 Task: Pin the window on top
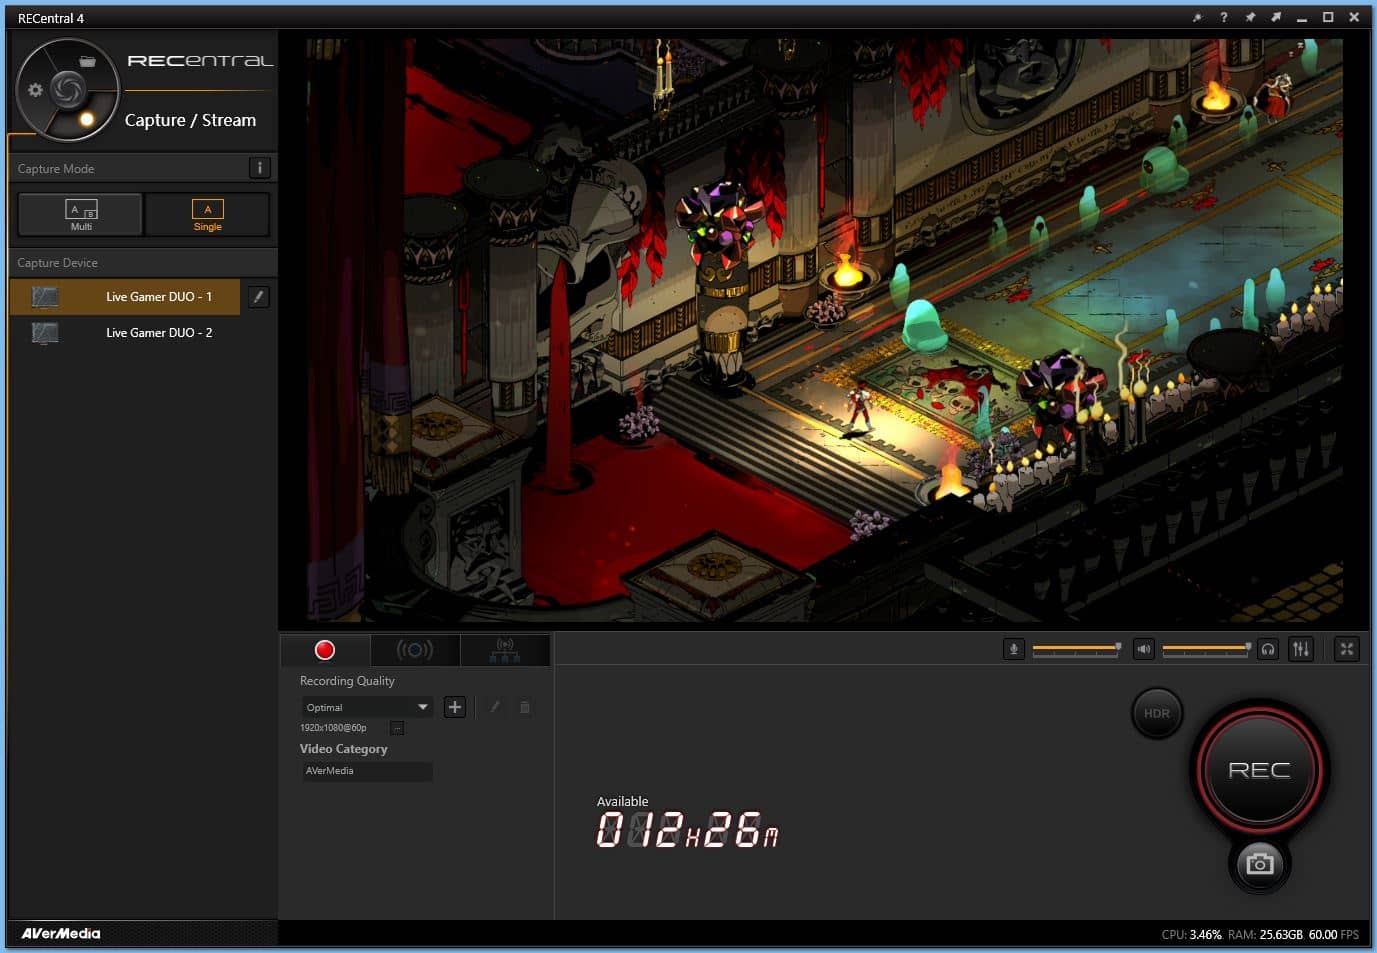click(1250, 17)
